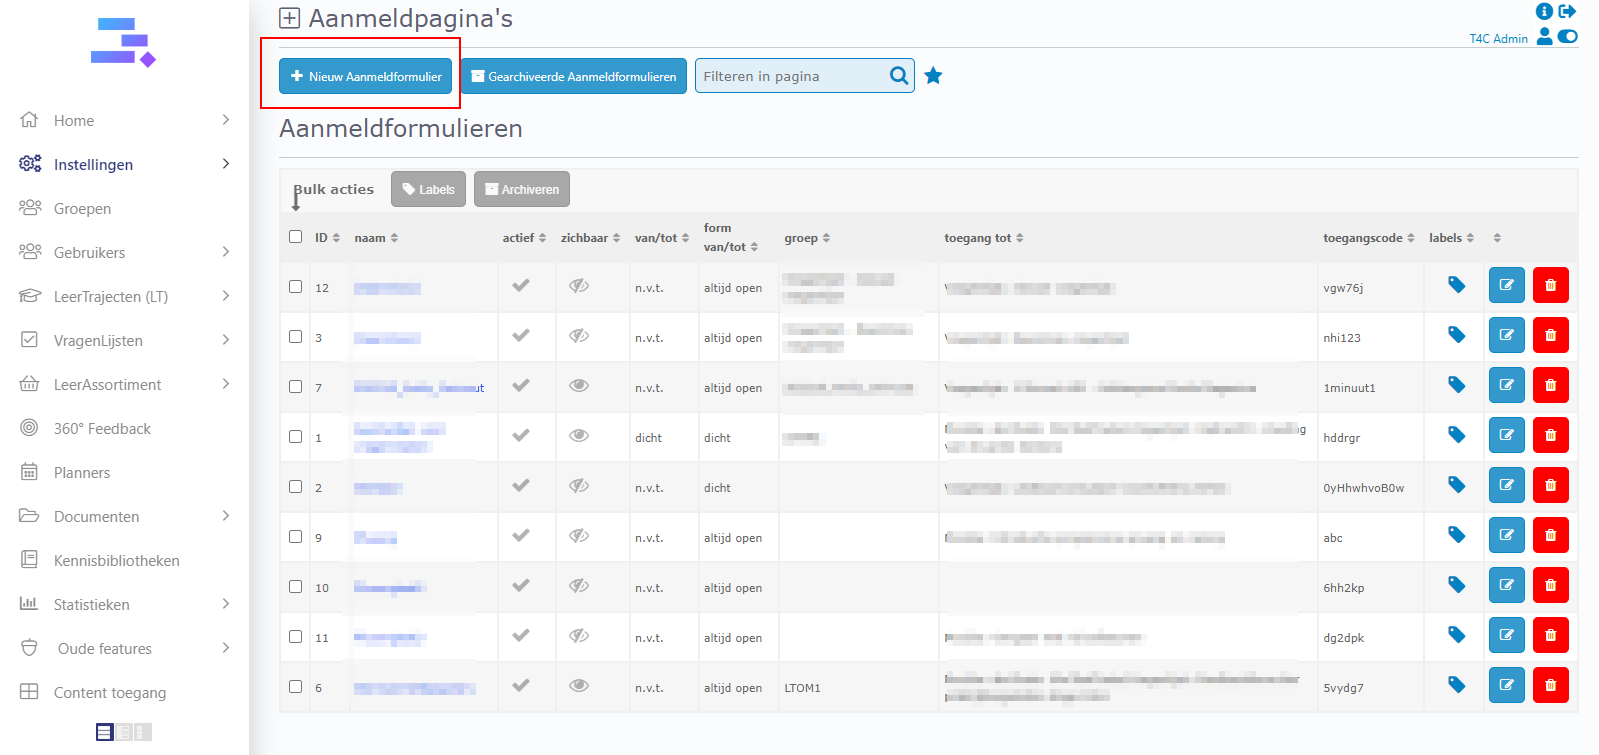The image size is (1599, 755).
Task: Open Groepen in the sidebar
Action: [x=82, y=209]
